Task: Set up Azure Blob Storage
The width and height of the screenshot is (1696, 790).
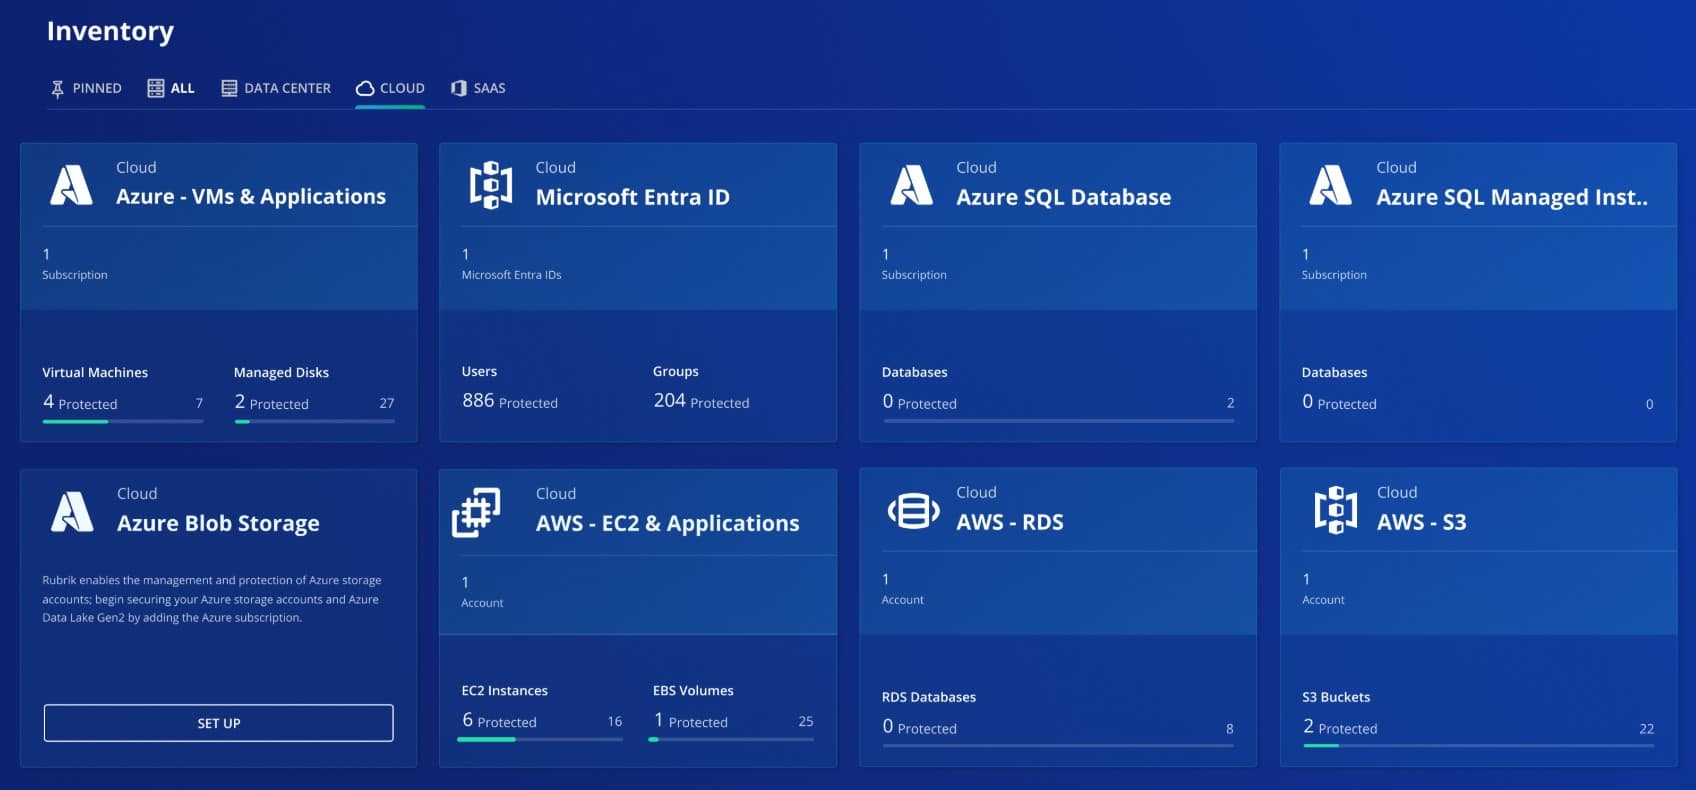Action: [219, 723]
